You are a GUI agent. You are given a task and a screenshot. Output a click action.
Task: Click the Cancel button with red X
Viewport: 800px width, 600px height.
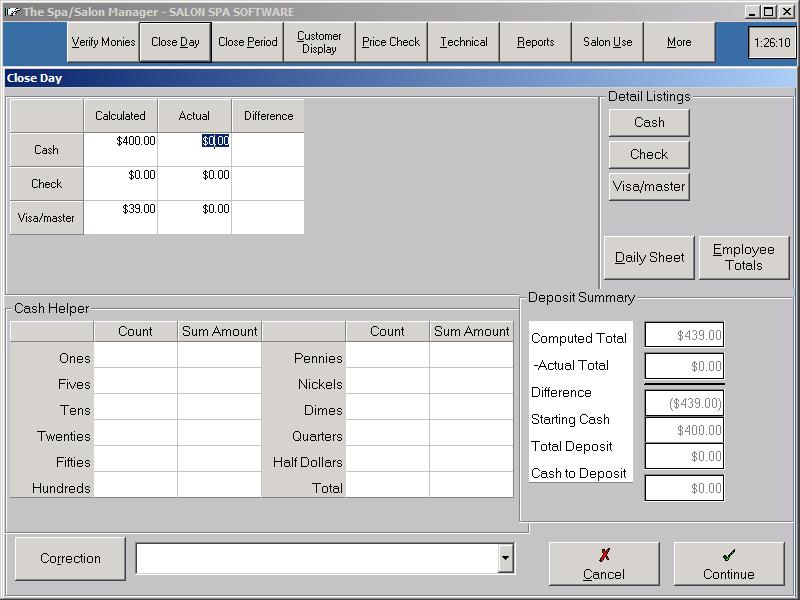click(604, 564)
